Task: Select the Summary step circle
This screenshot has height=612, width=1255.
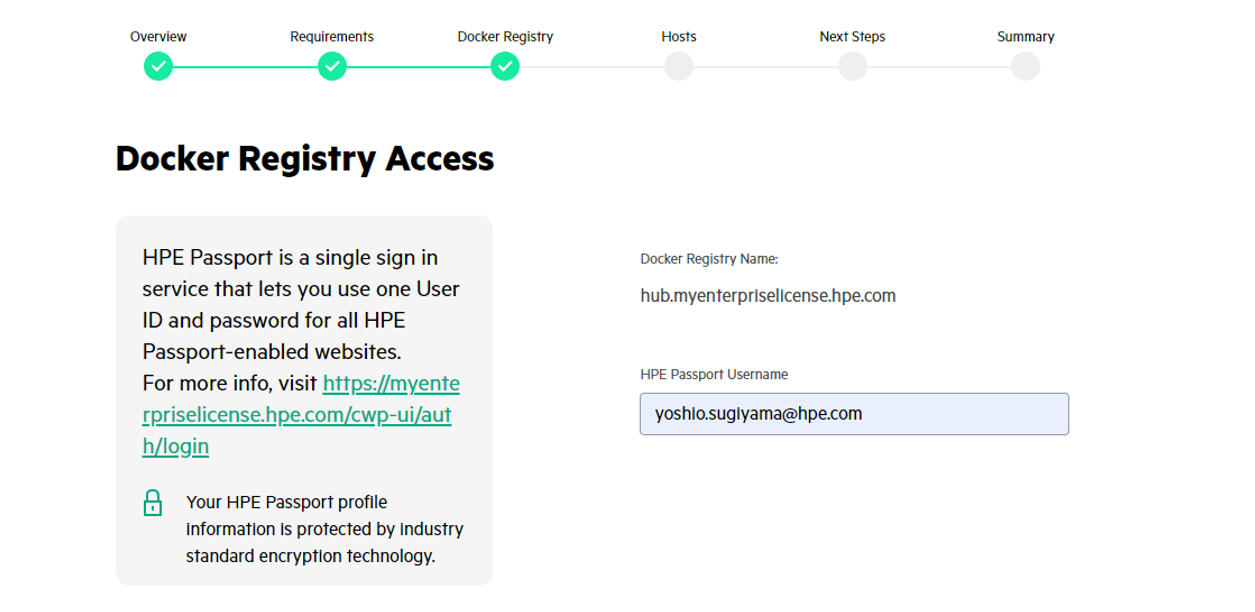Action: click(x=1025, y=67)
